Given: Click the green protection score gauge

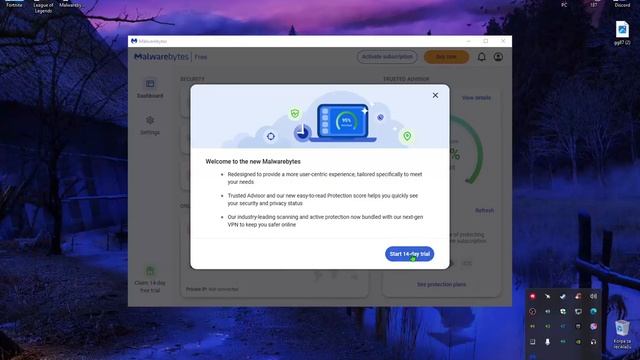Looking at the screenshot, I should tap(468, 150).
